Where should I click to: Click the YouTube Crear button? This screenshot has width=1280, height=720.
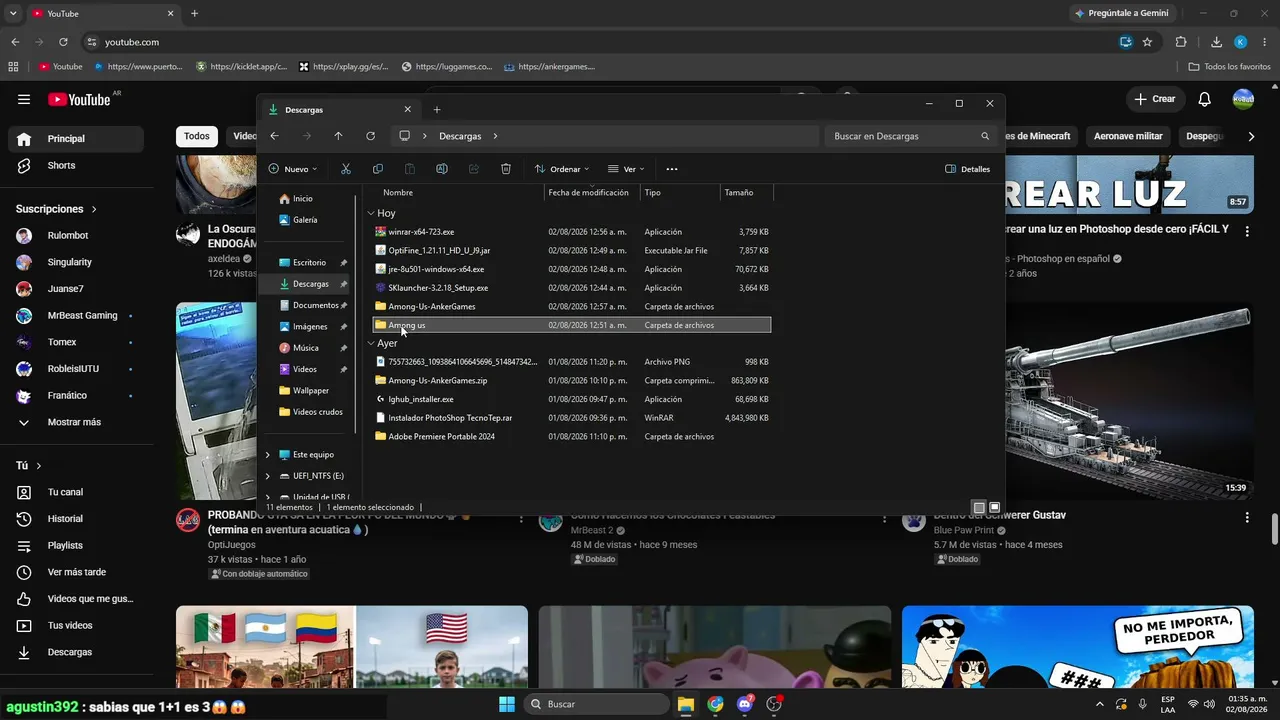click(x=1154, y=99)
